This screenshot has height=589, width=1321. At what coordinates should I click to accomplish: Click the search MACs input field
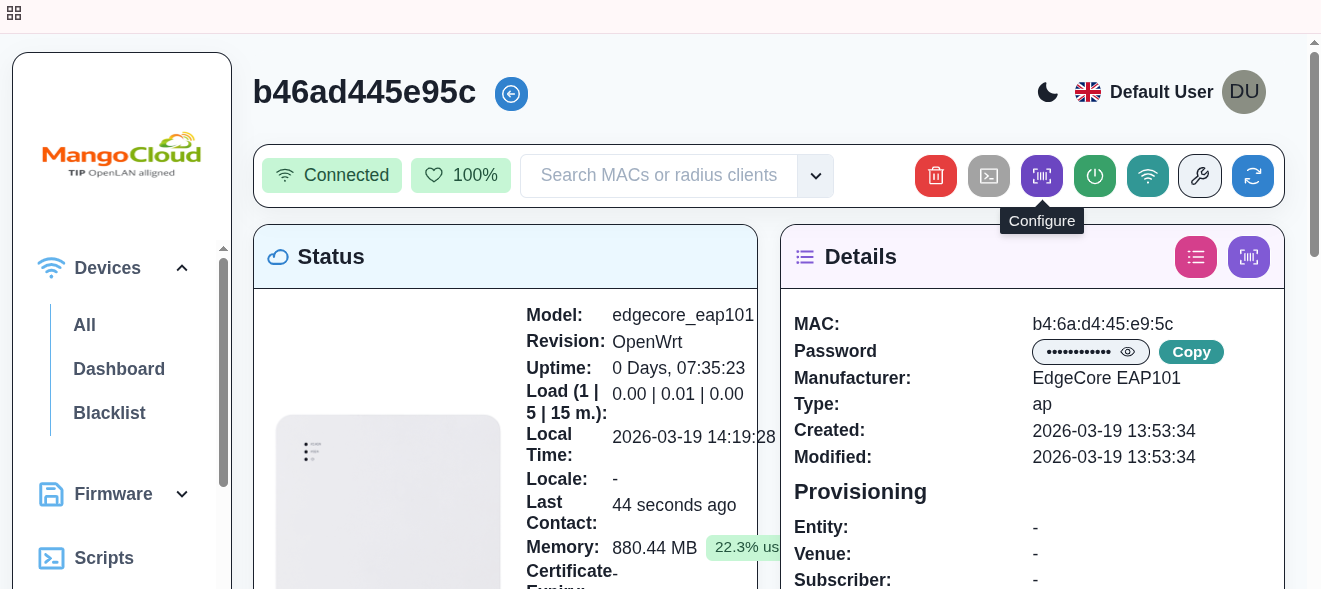[660, 175]
